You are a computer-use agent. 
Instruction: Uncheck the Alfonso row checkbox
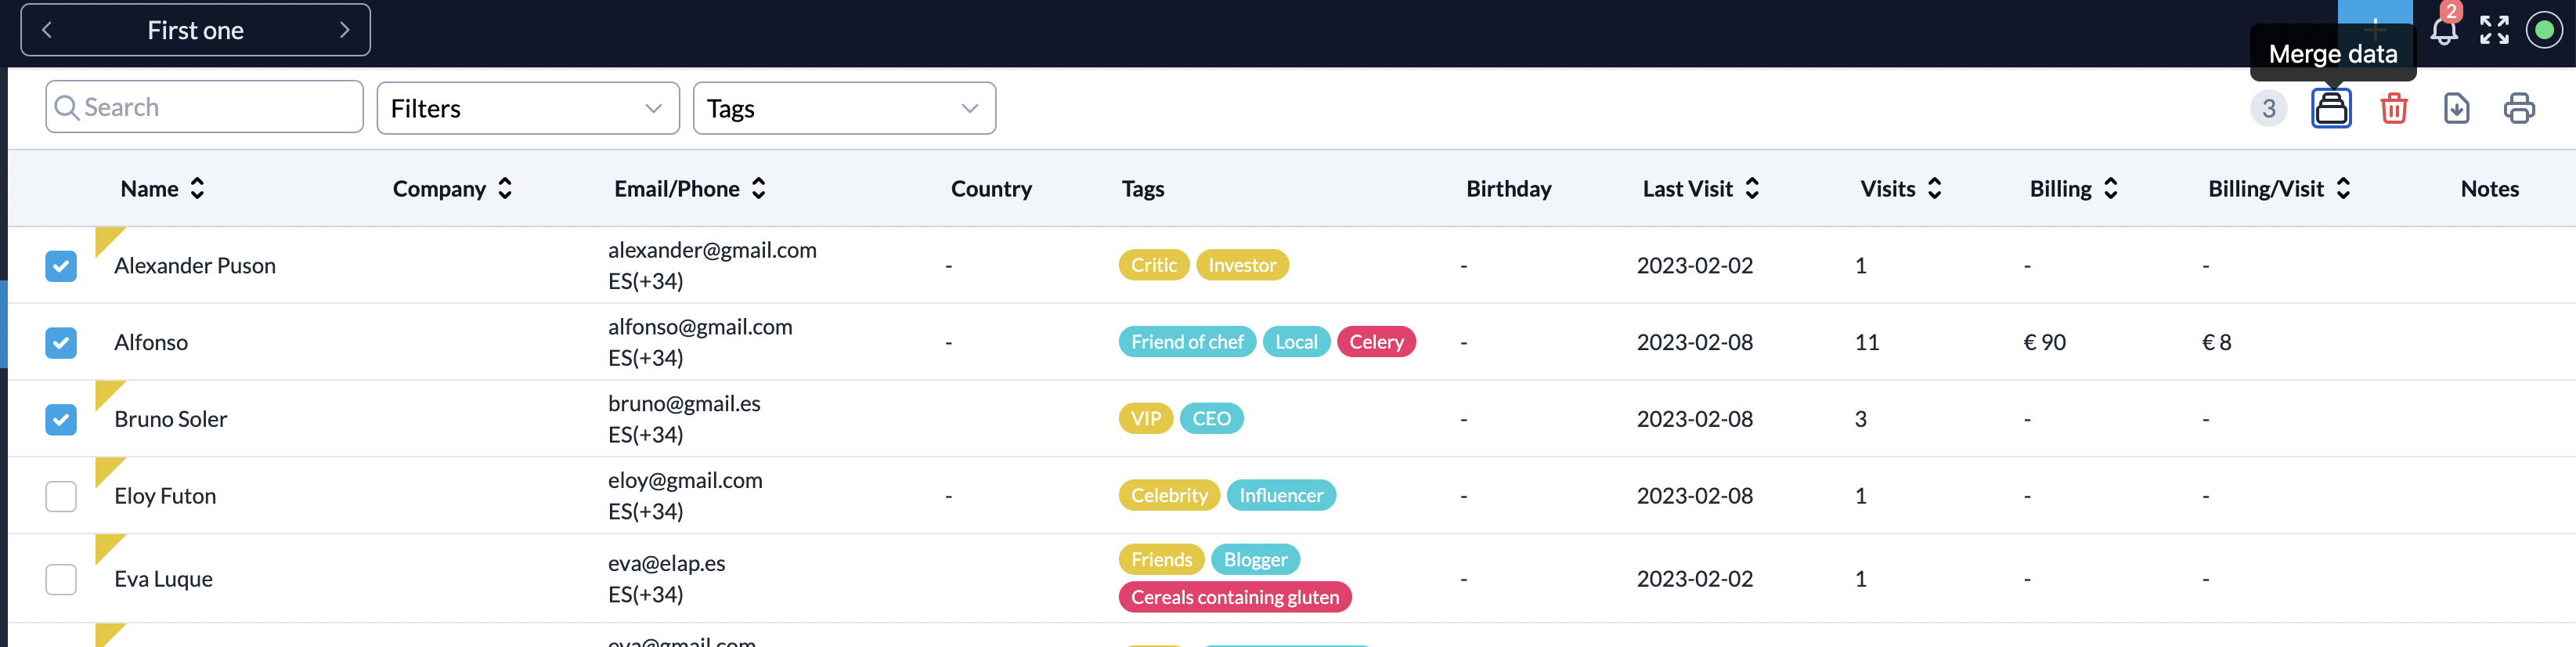click(61, 343)
